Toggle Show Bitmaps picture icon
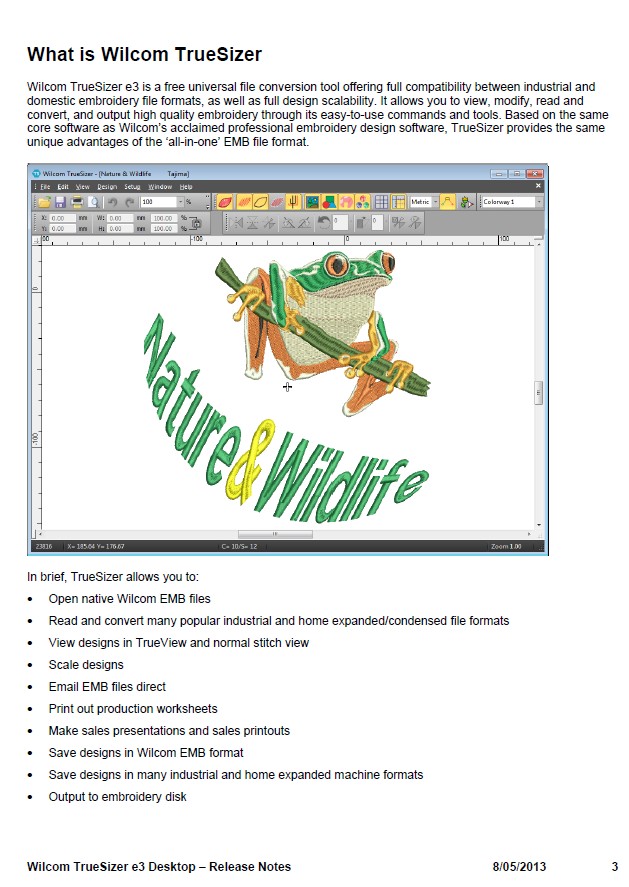Screen dimensions: 629x887 pos(312,202)
